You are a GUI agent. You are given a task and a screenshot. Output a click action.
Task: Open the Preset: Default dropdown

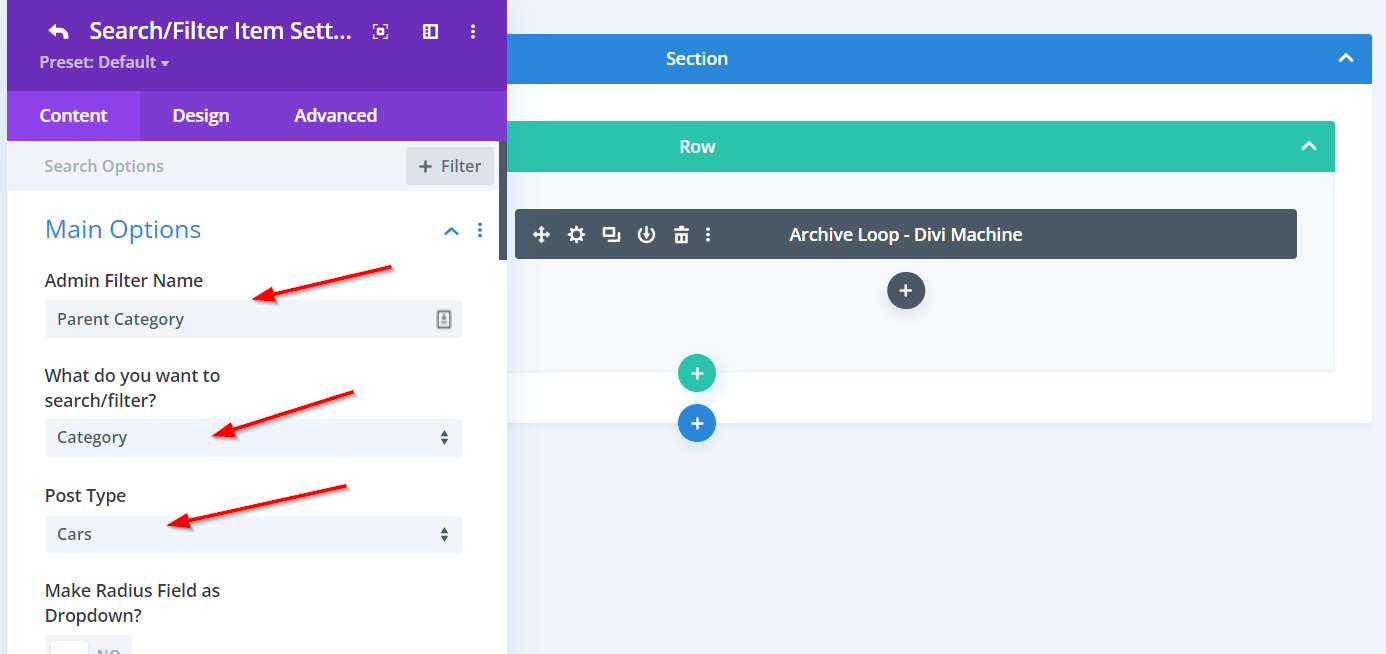tap(104, 62)
